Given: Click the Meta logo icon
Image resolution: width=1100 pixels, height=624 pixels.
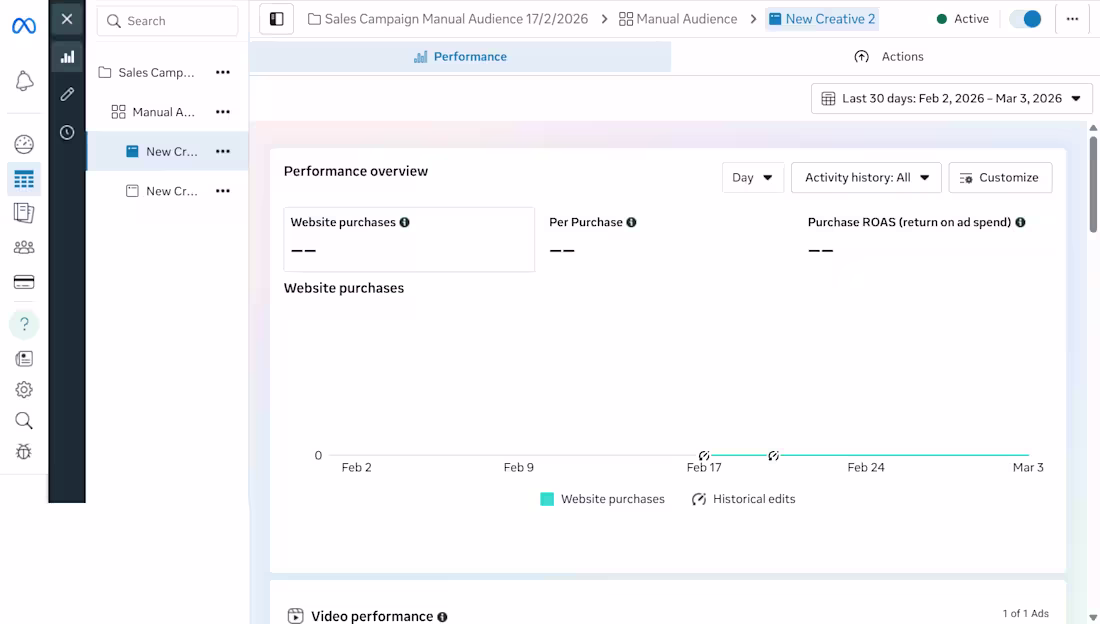Looking at the screenshot, I should [24, 26].
